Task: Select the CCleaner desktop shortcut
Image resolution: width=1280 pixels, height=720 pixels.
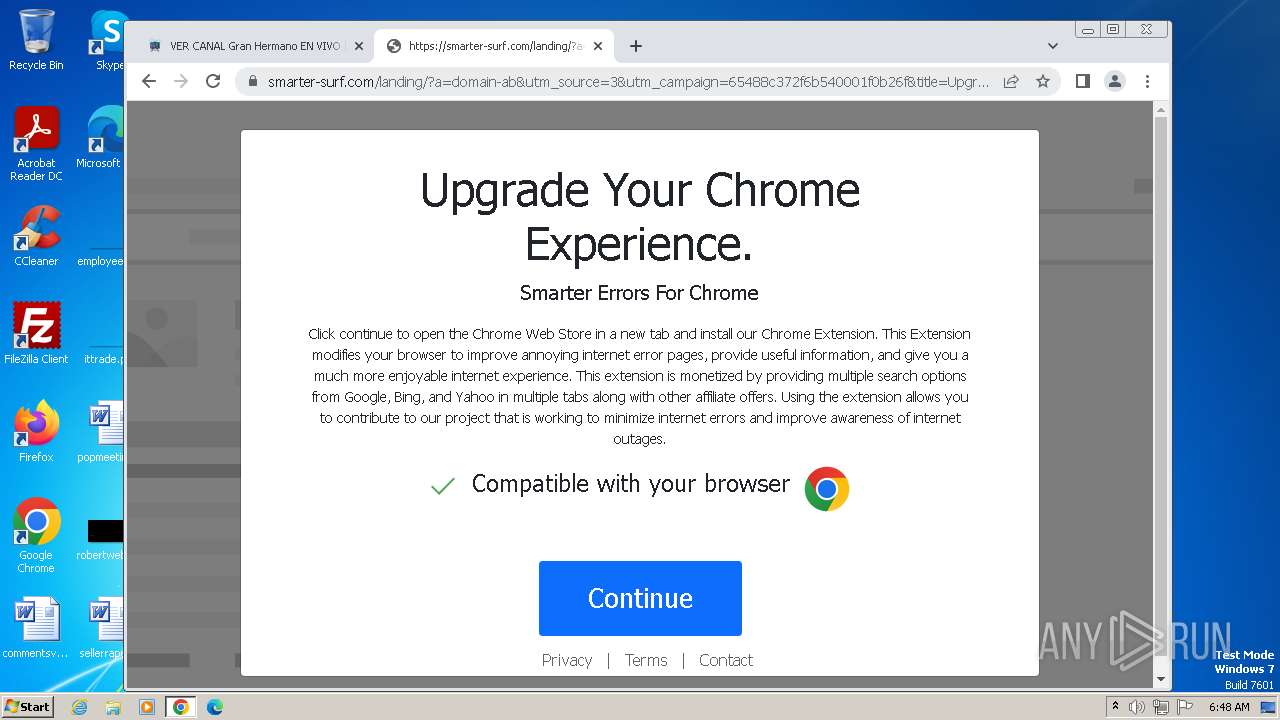Action: (36, 236)
